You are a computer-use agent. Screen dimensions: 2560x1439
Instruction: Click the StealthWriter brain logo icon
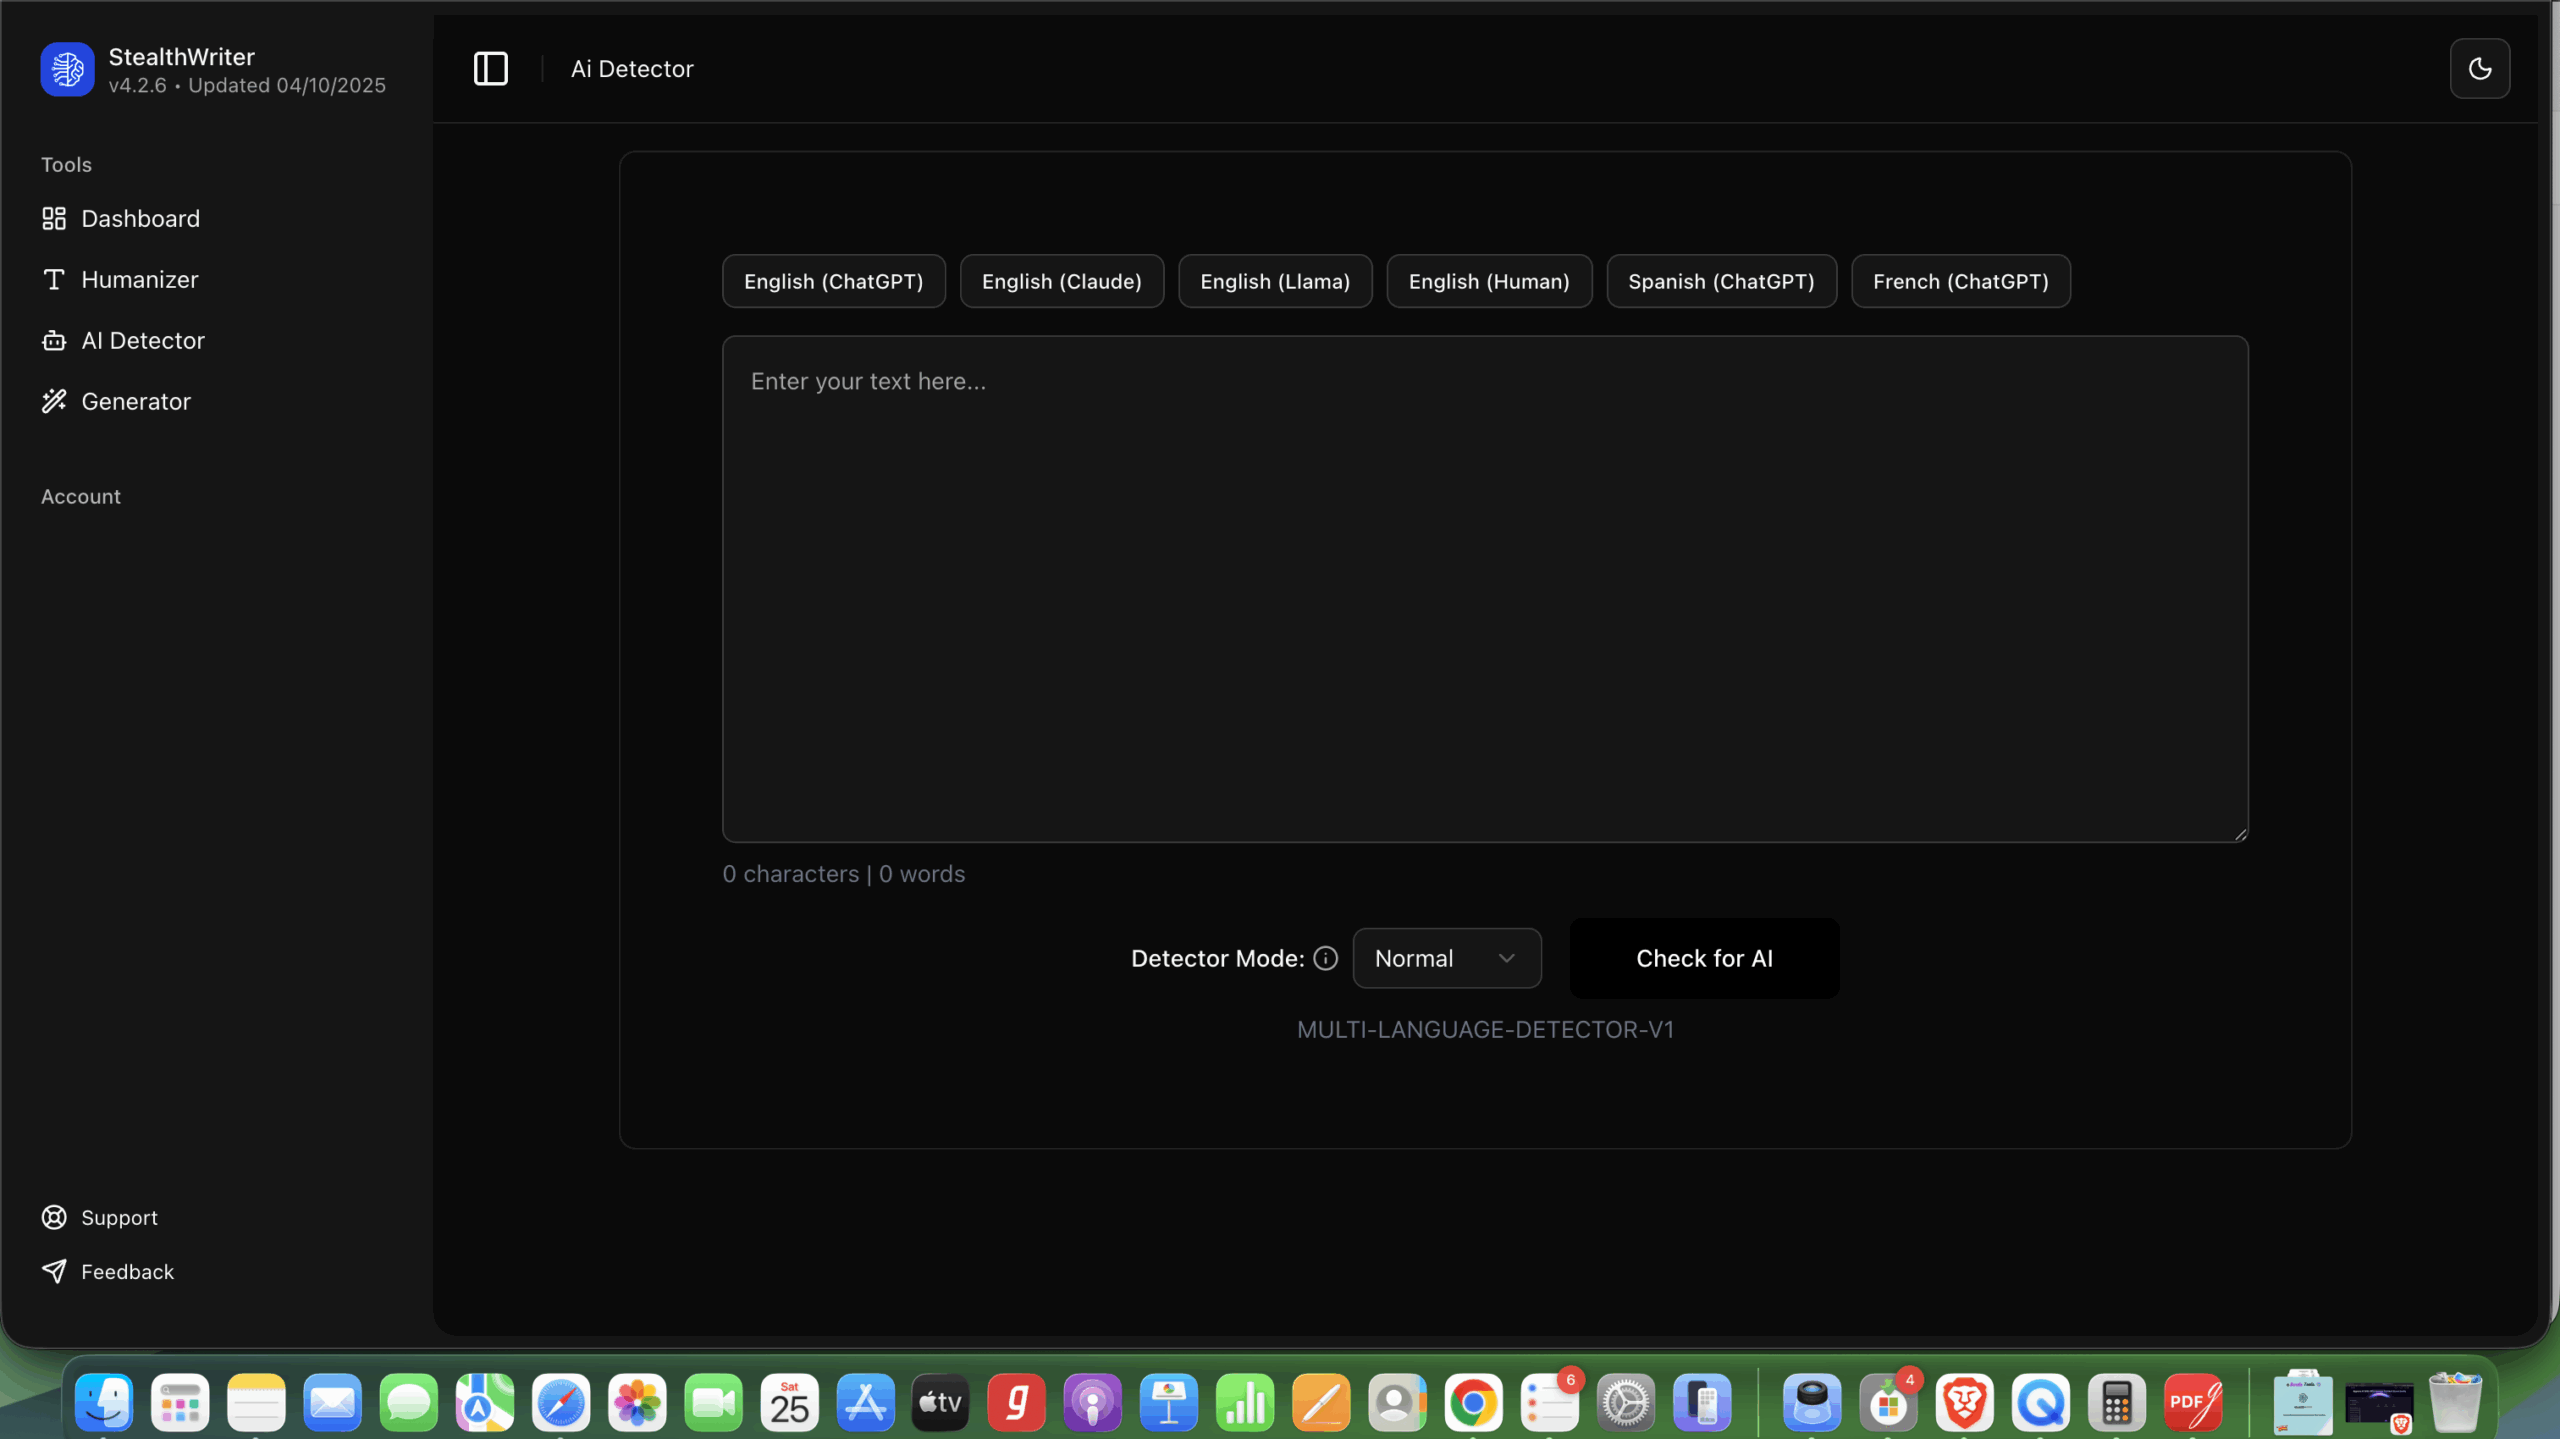coord(67,69)
